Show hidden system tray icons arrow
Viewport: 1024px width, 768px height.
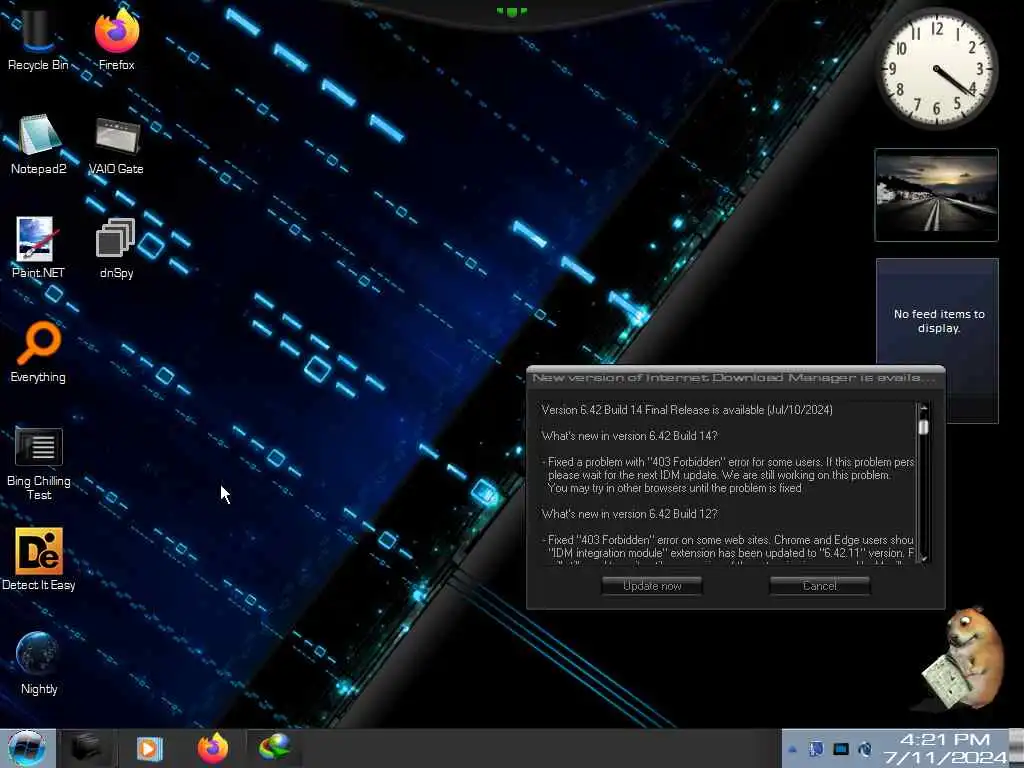[792, 750]
